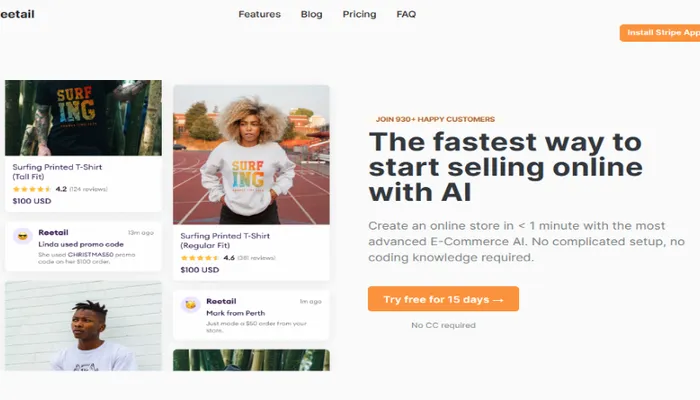
Task: Click the Tall Fit star rating
Action: tap(31, 189)
